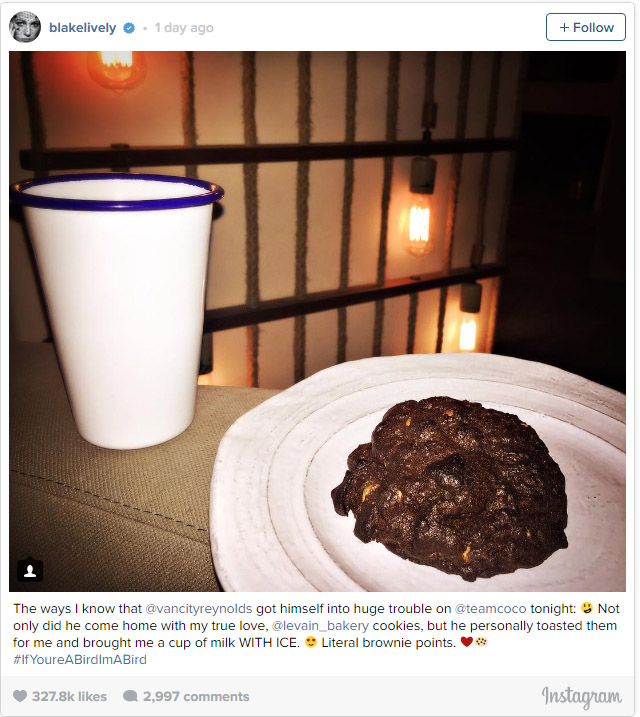Viewport: 640px width, 717px height.
Task: Open the @teamcoco mention
Action: click(491, 609)
